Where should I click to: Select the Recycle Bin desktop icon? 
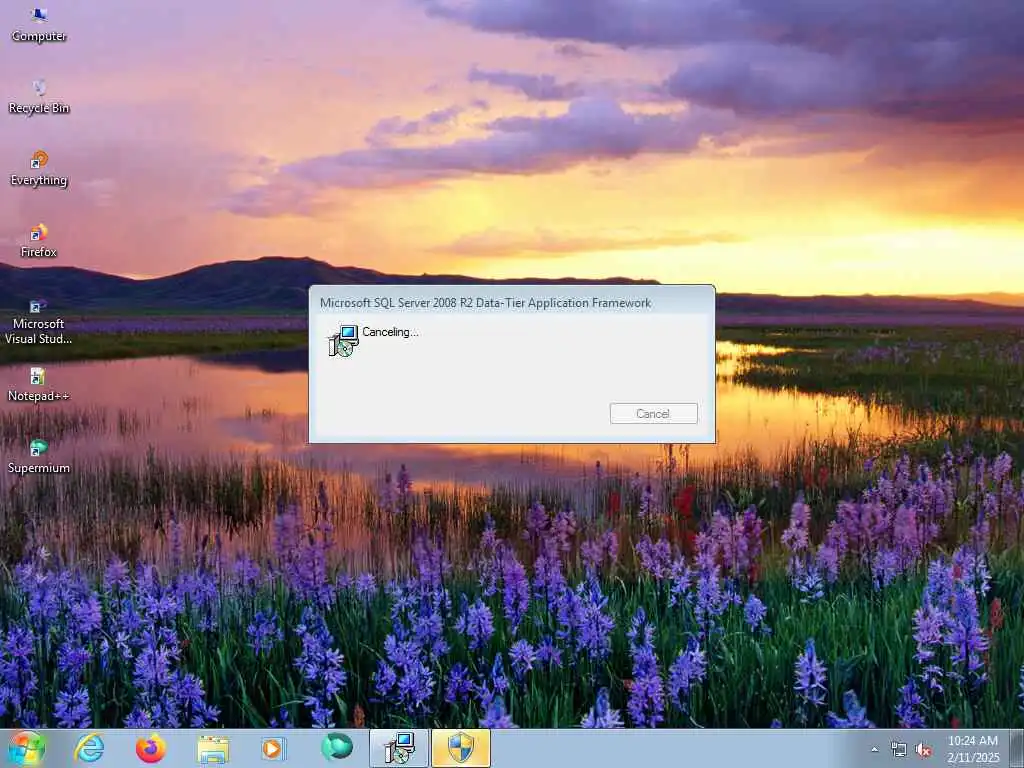[39, 97]
